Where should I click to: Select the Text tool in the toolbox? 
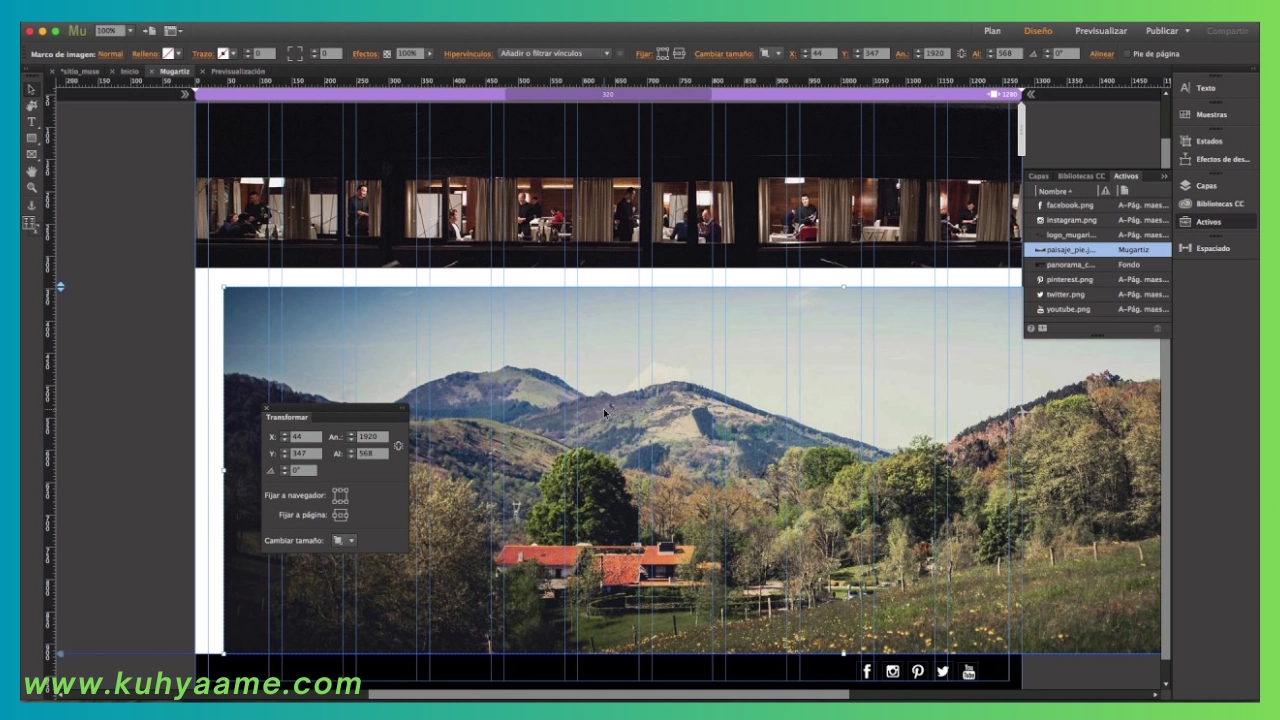coord(31,122)
